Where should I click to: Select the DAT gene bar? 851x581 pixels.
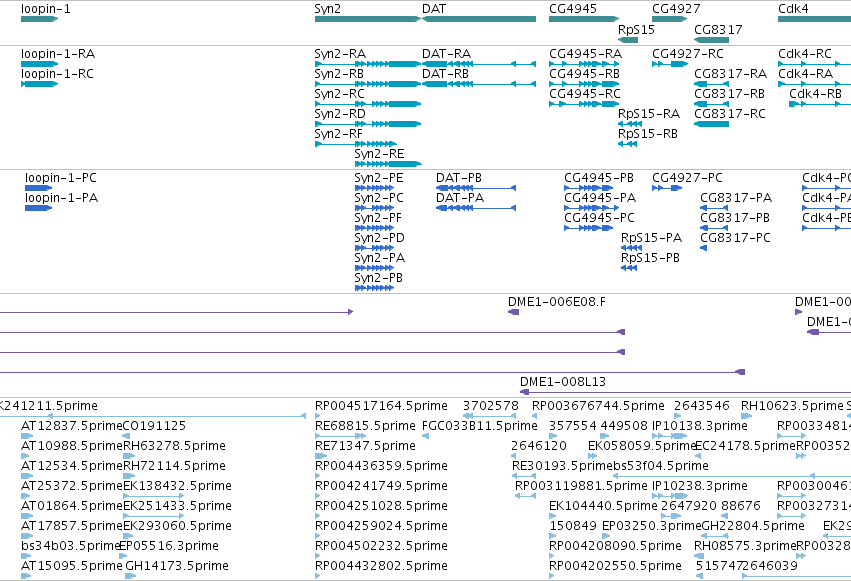479,19
